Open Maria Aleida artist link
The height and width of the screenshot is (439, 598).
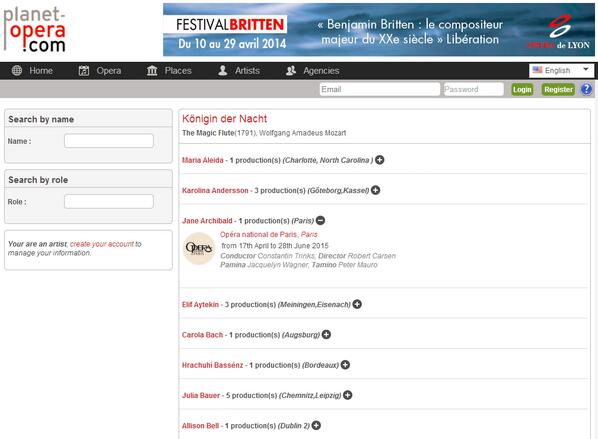tap(203, 160)
